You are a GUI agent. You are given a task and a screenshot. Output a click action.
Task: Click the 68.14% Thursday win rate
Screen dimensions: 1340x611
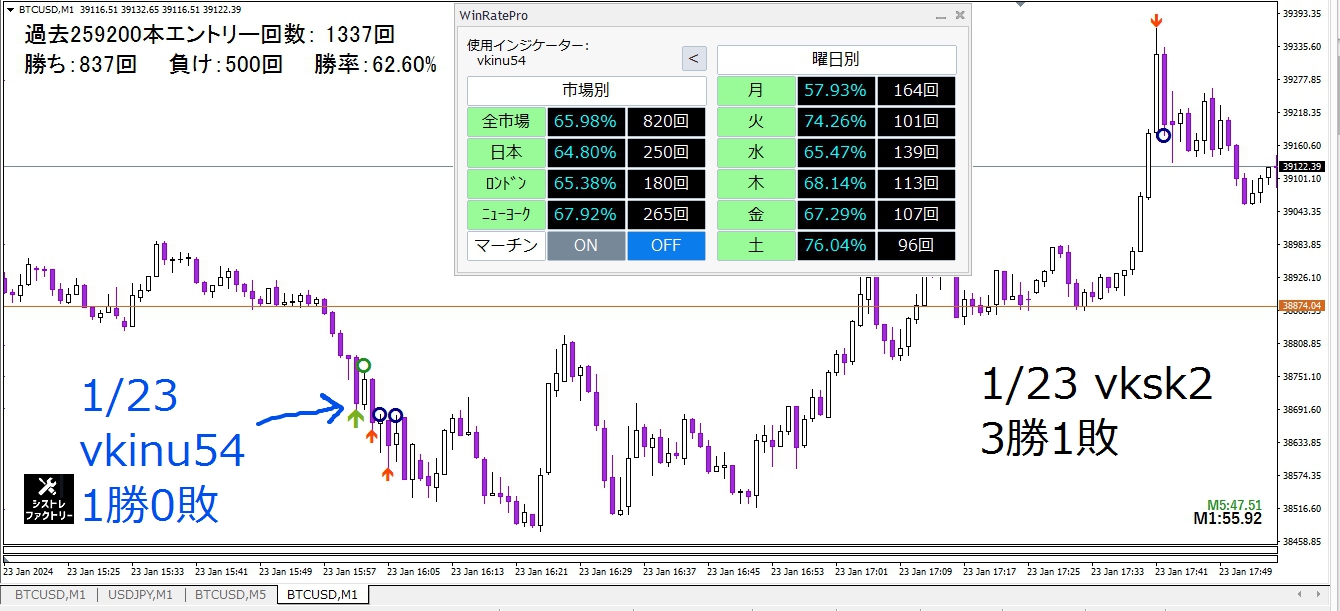point(836,184)
